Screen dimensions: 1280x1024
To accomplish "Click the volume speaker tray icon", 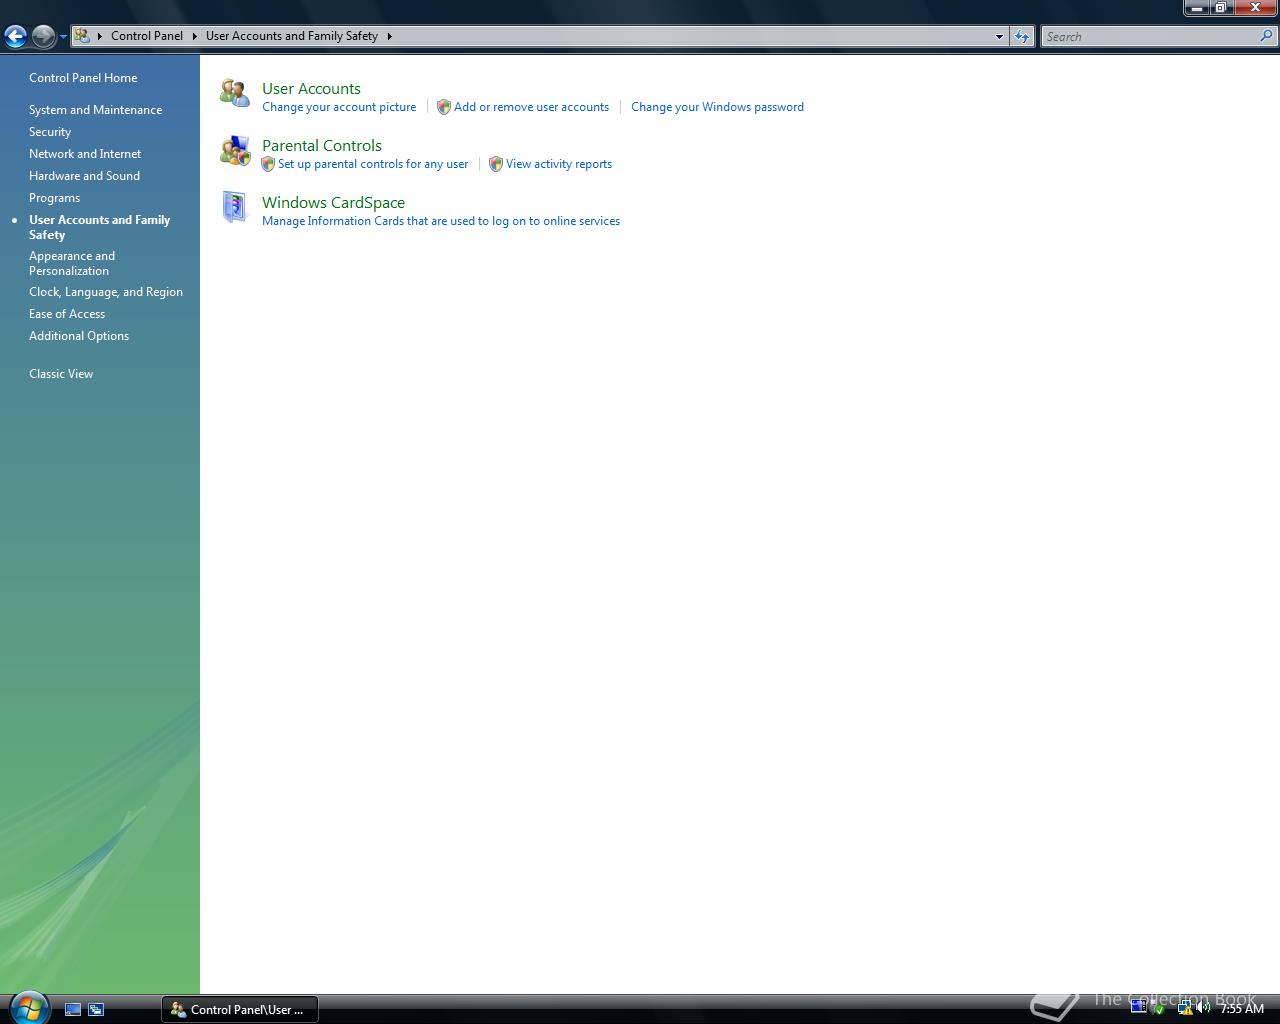I will point(1203,1008).
